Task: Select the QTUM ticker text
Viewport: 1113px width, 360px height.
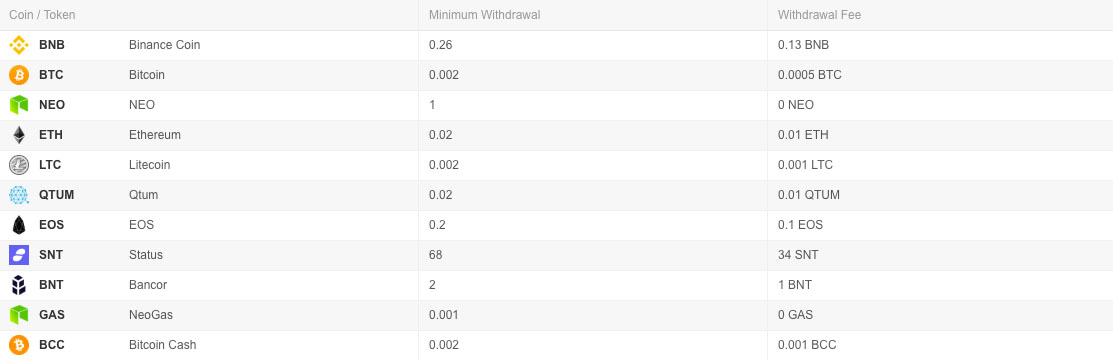Action: 57,195
